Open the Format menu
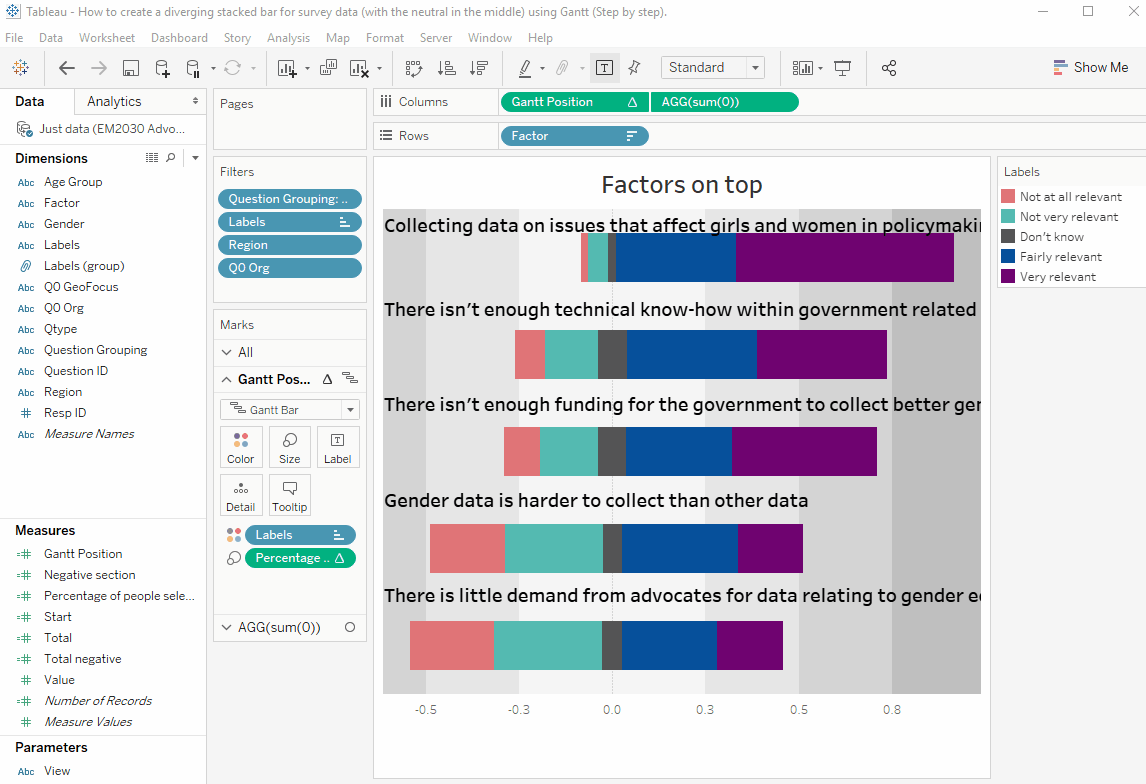1146x784 pixels. (384, 37)
